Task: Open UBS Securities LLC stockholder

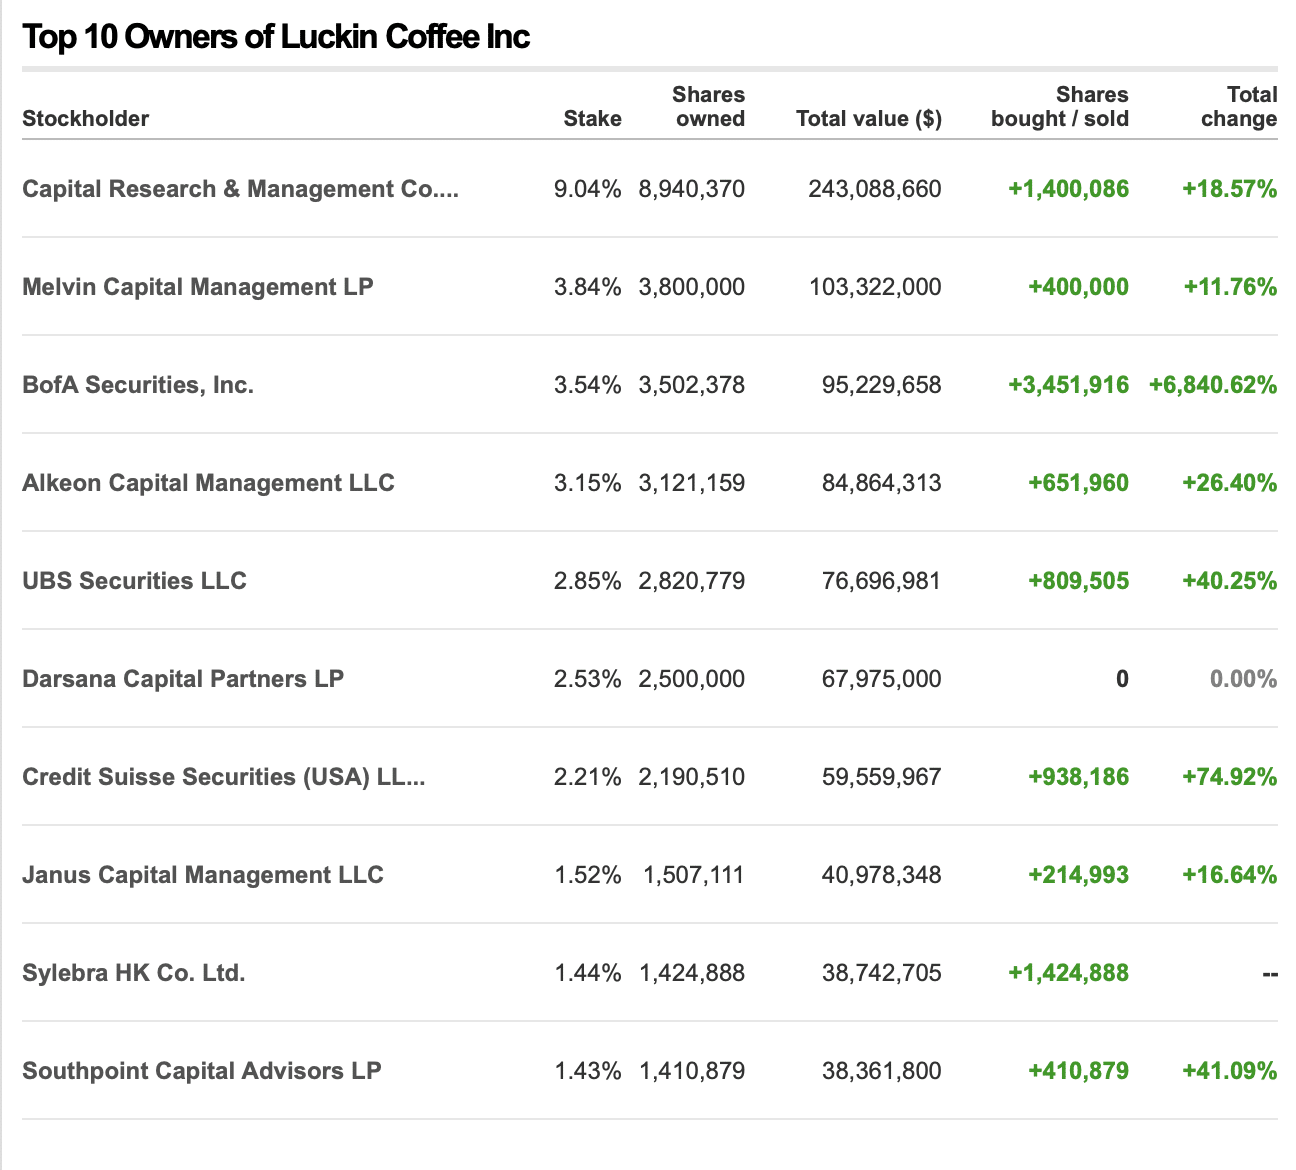Action: [x=134, y=581]
